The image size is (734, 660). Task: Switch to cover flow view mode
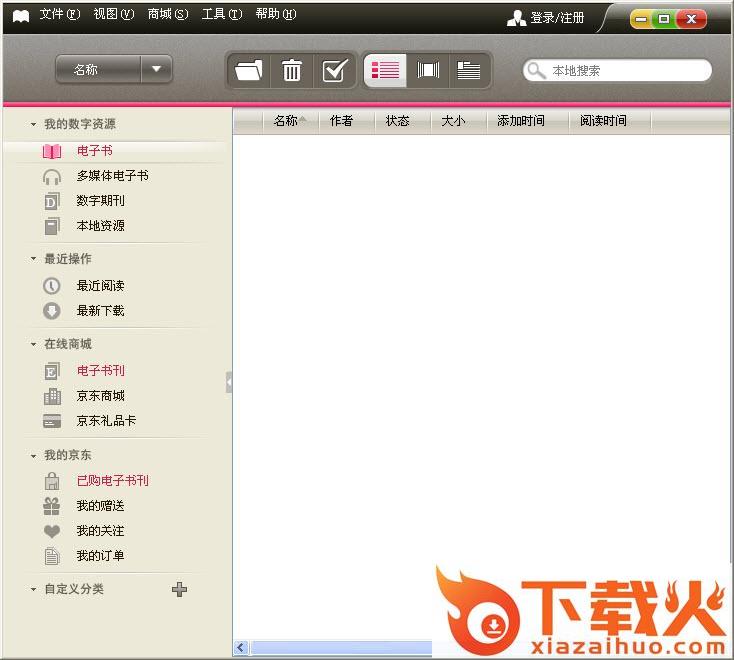point(428,71)
